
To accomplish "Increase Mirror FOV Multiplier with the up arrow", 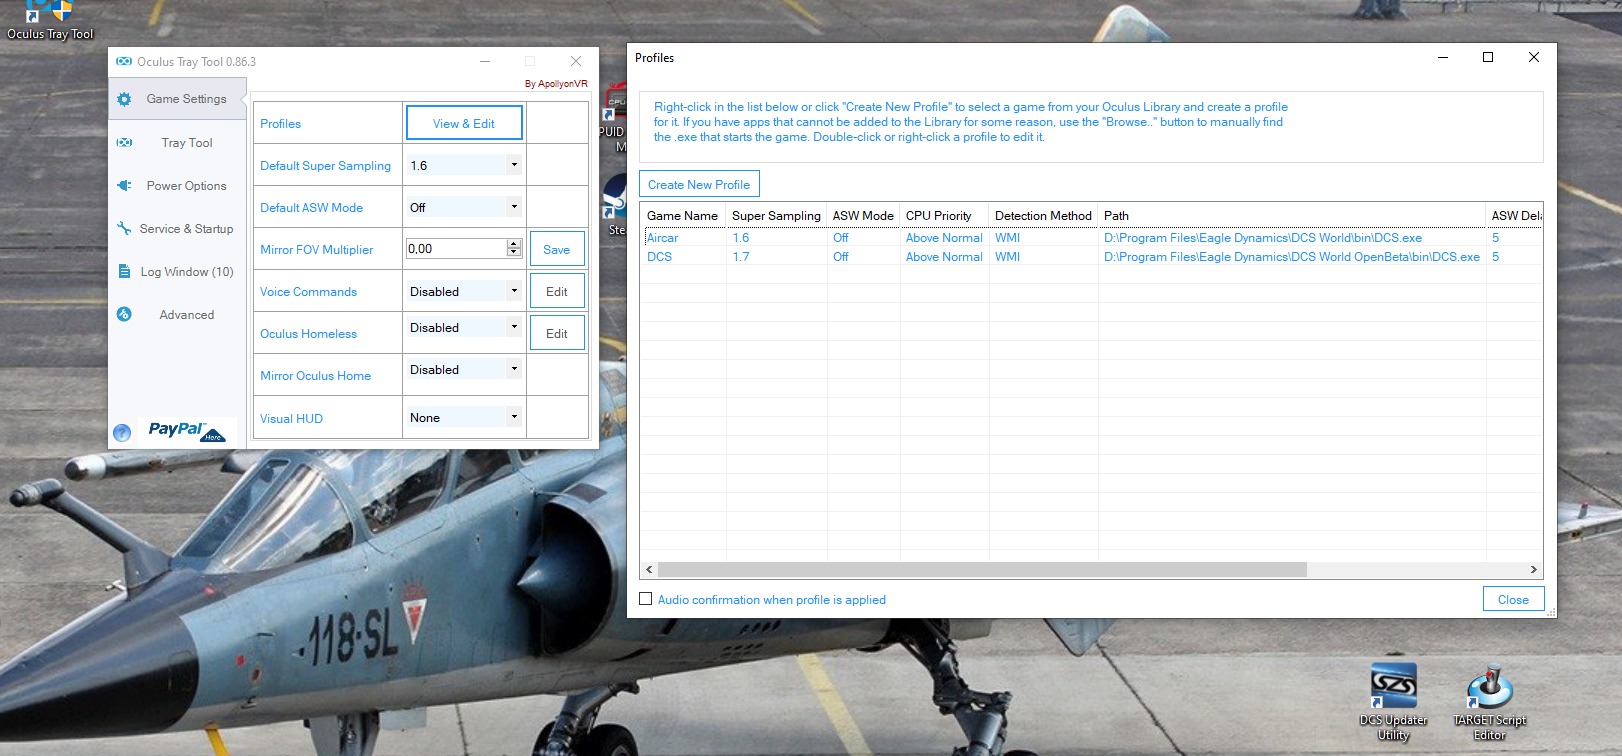I will (x=514, y=243).
